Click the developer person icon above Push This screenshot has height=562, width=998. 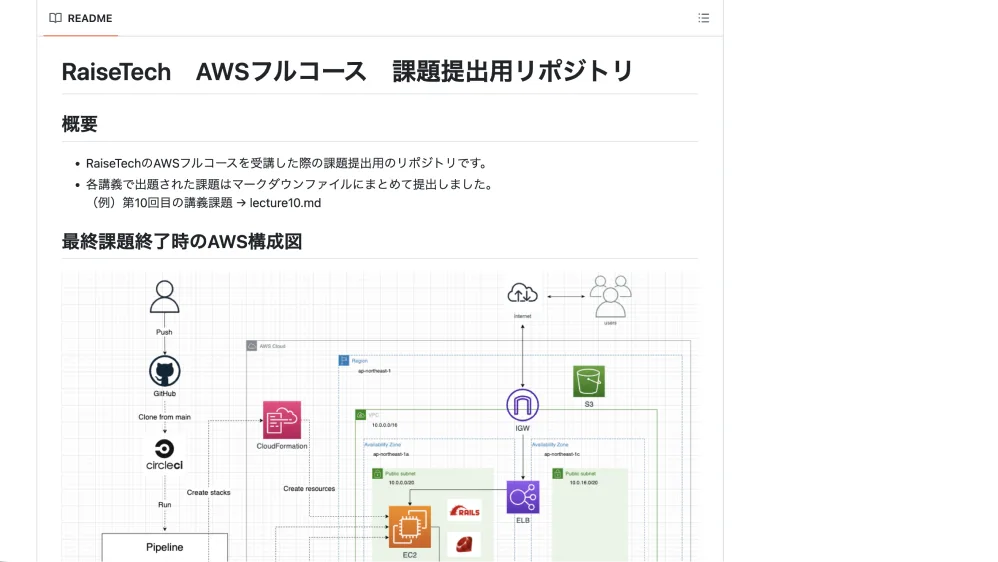pyautogui.click(x=164, y=297)
